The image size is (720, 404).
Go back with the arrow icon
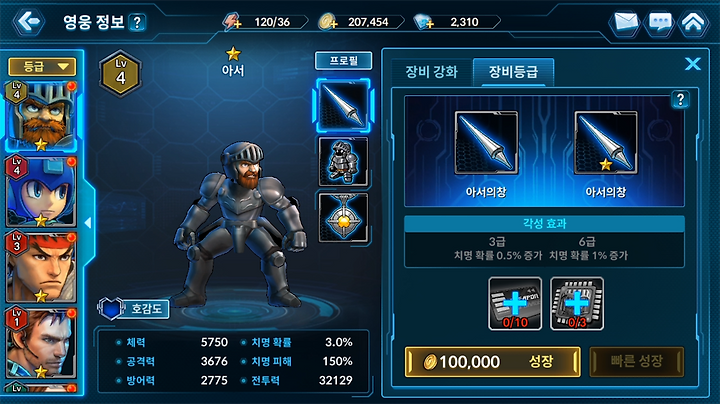click(x=28, y=21)
